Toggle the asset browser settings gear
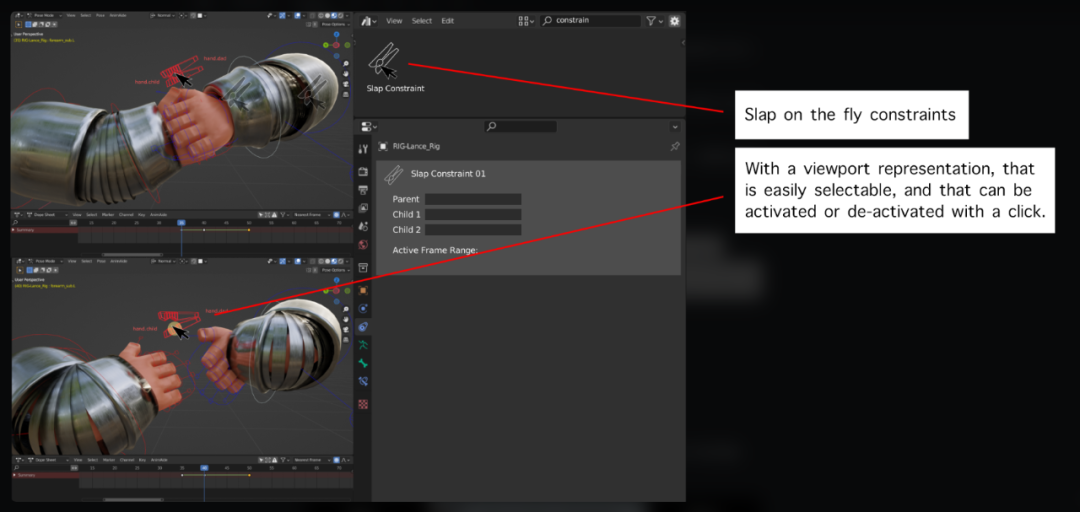The image size is (1080, 512). click(x=674, y=21)
